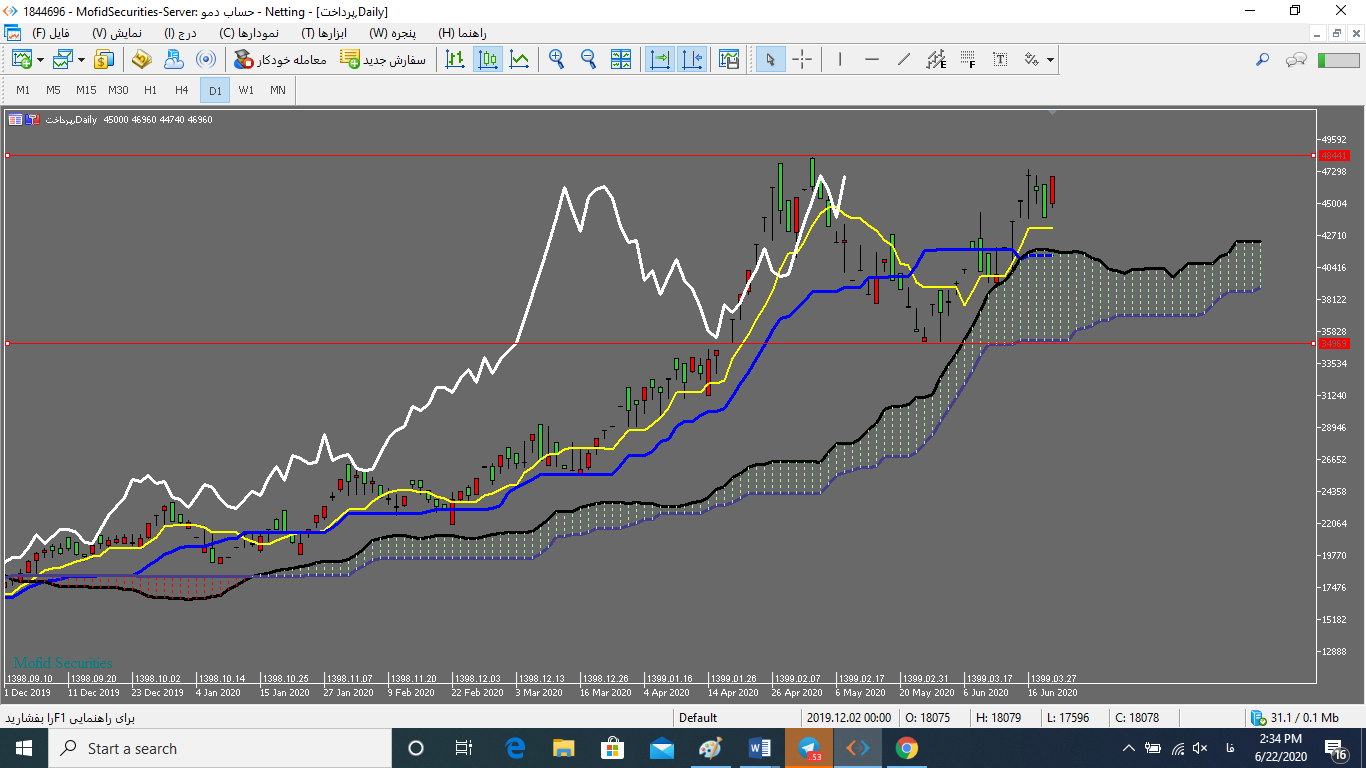
Task: Click the chart table icon beside the symbol name
Action: point(15,119)
